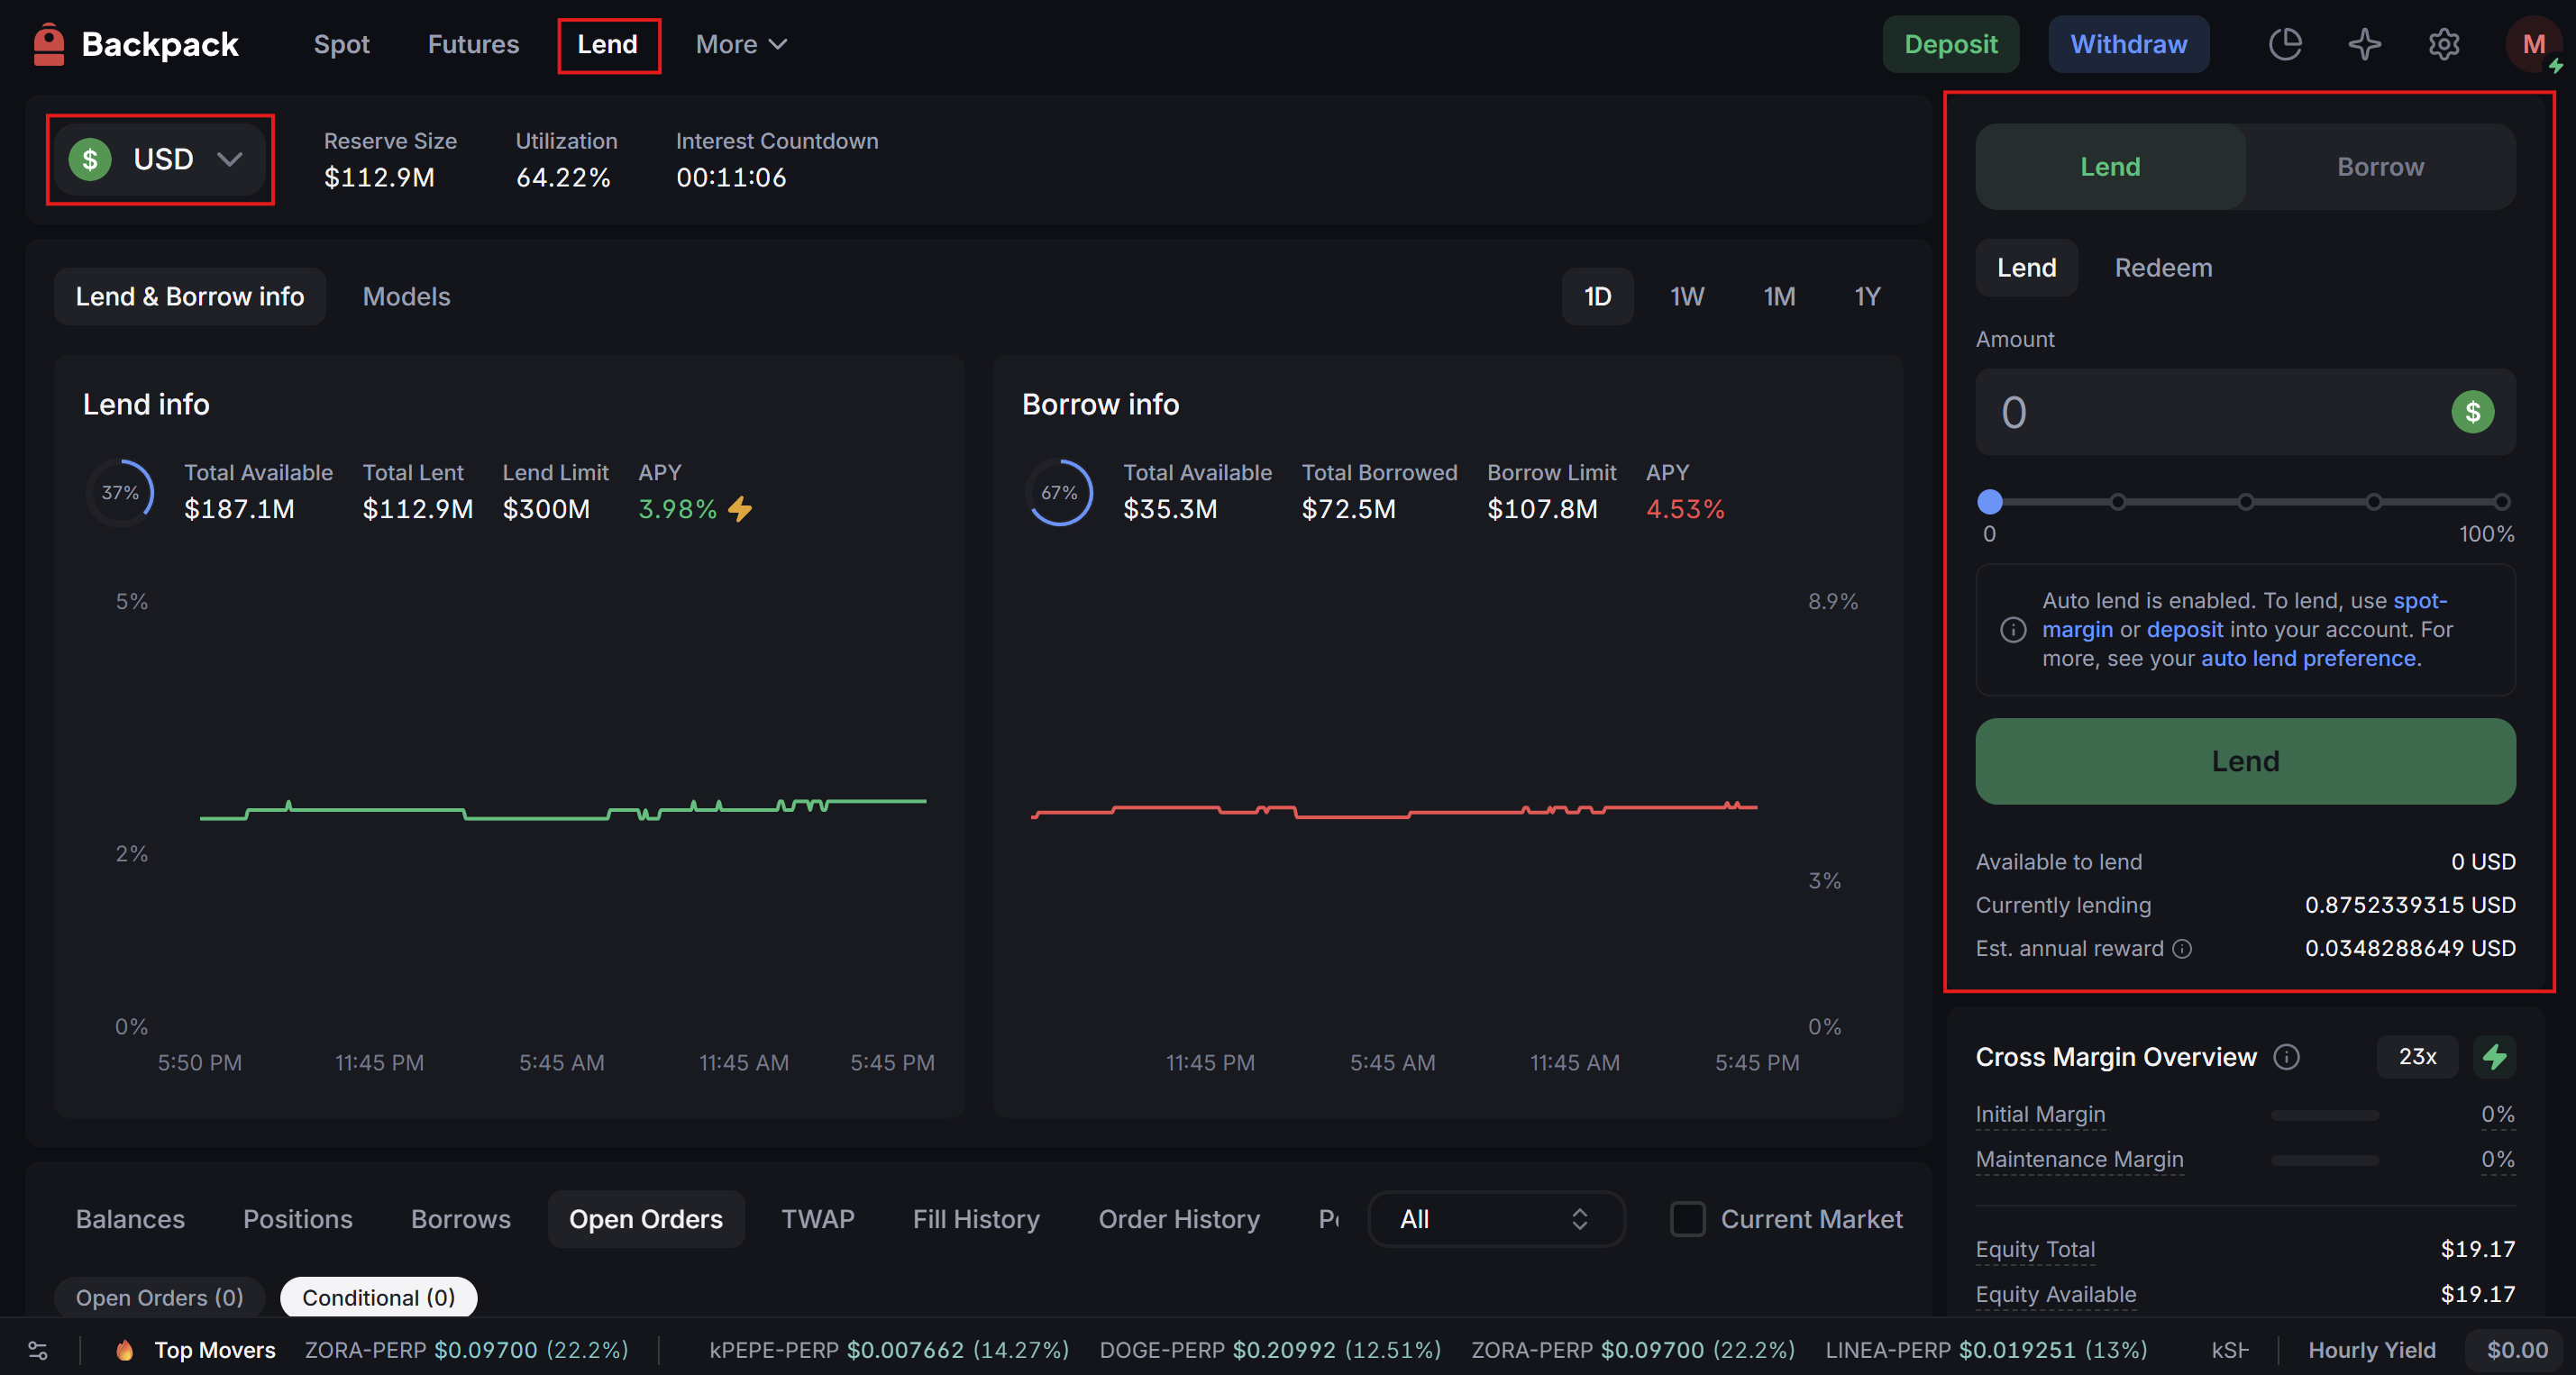Click info icon beside Est. annual reward

[x=2183, y=948]
